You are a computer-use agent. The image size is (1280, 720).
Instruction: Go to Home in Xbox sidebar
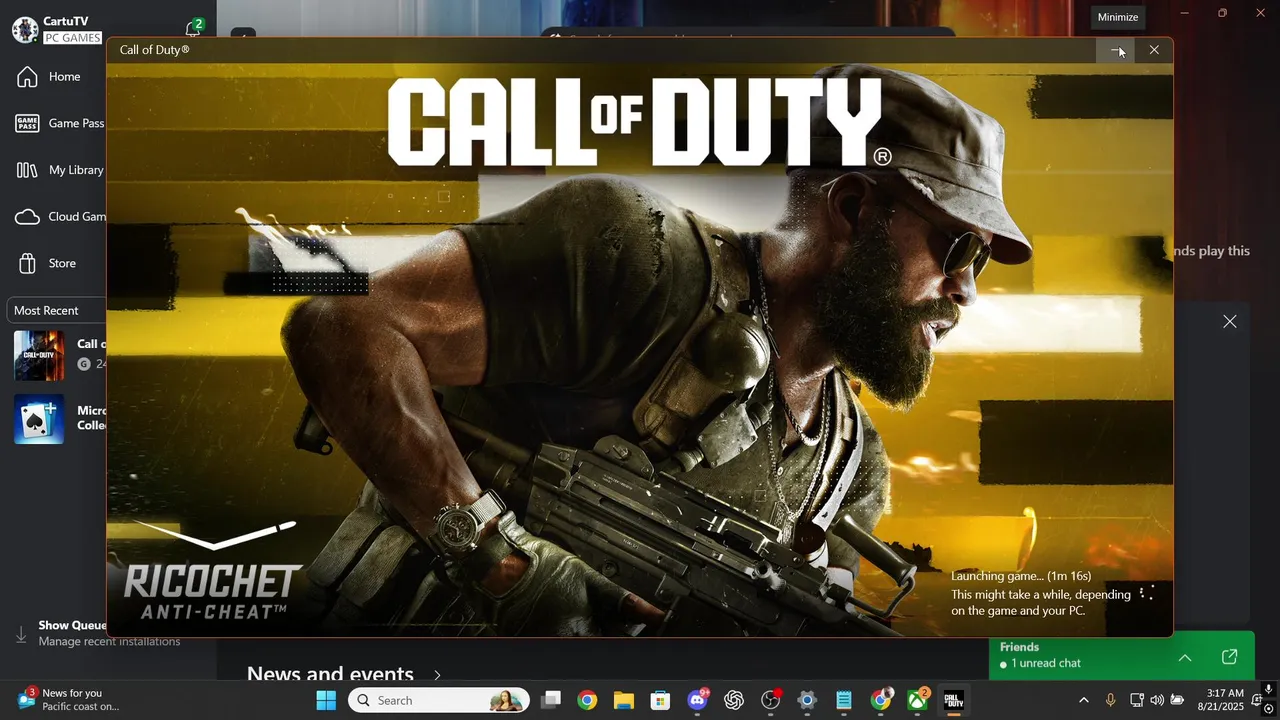(62, 77)
